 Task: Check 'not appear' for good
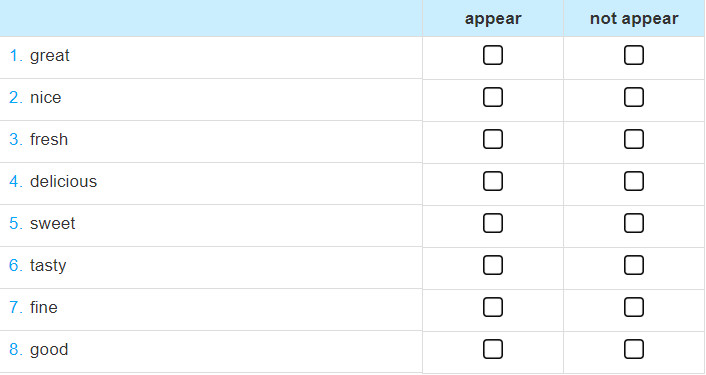click(x=634, y=349)
